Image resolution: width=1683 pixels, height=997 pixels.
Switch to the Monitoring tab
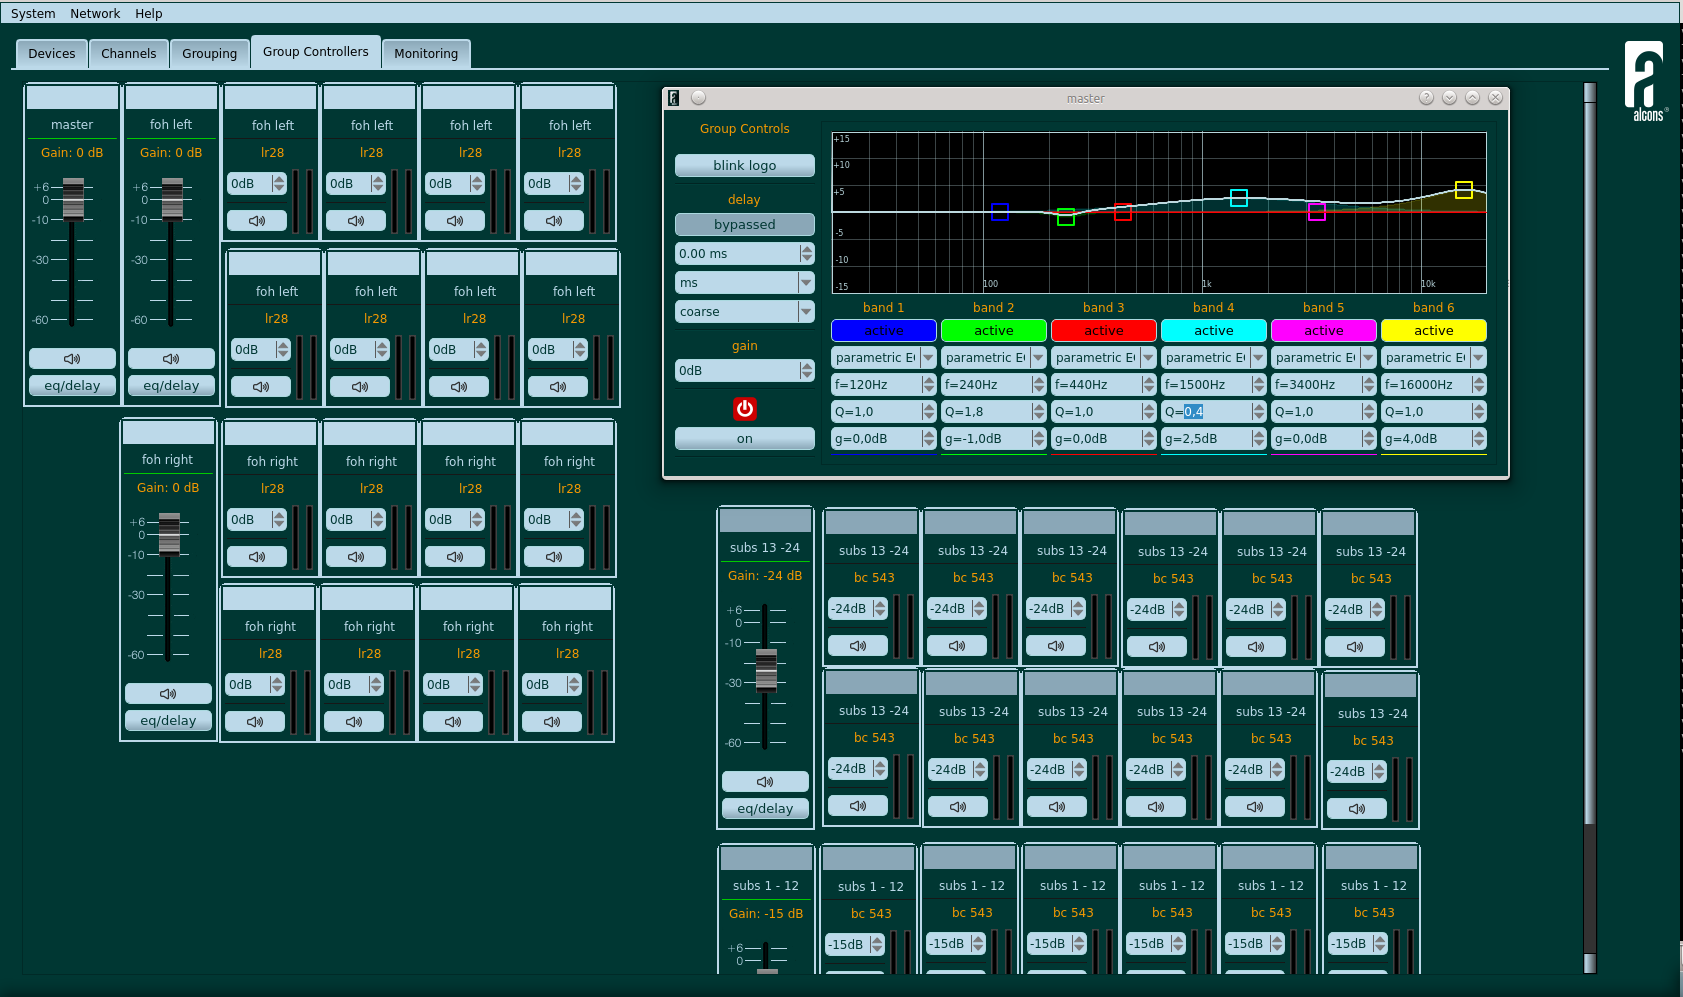[426, 53]
